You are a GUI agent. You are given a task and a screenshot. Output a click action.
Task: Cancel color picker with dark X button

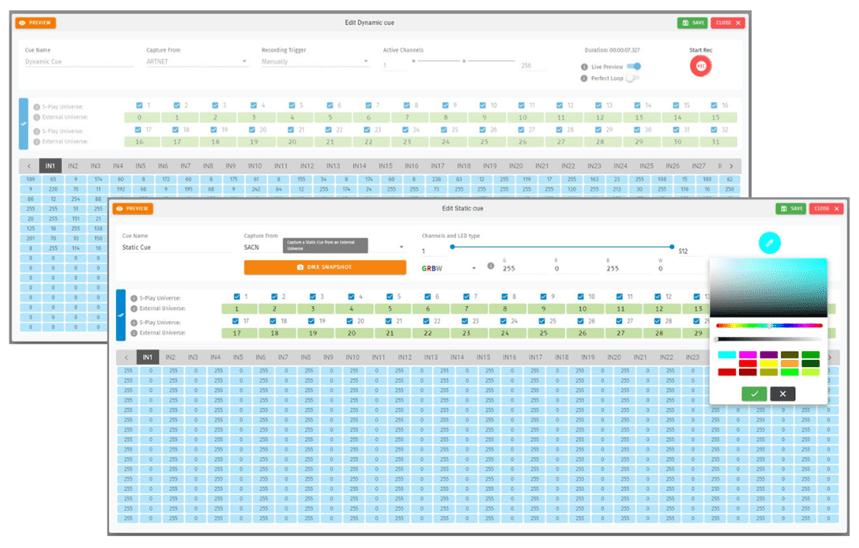(782, 393)
